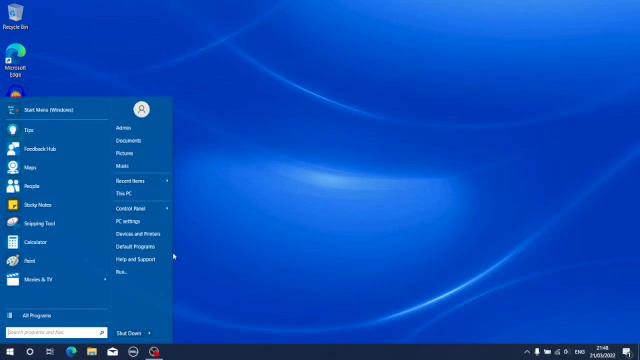The width and height of the screenshot is (640, 360).
Task: Click the battery tray icon
Action: click(x=547, y=352)
